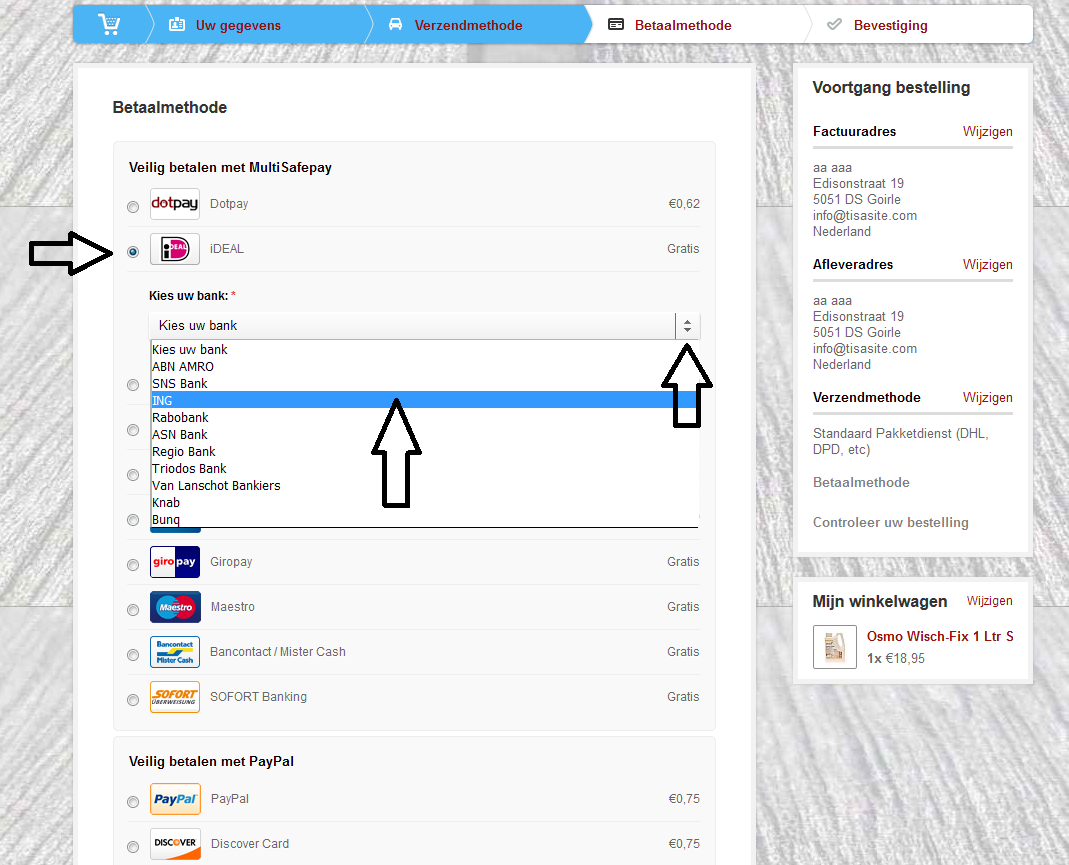Choose Rabobank from the bank list
This screenshot has width=1069, height=865.
click(425, 417)
